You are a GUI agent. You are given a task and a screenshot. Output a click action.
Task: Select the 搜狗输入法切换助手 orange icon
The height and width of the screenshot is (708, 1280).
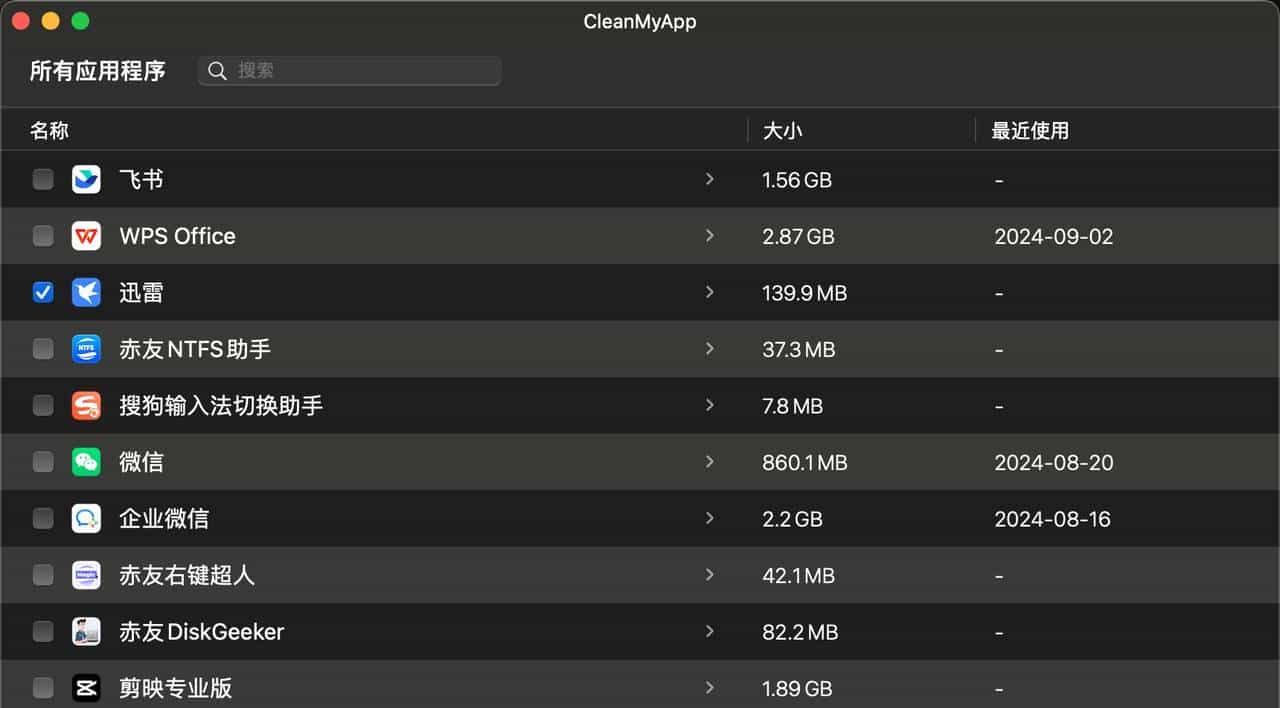(86, 406)
